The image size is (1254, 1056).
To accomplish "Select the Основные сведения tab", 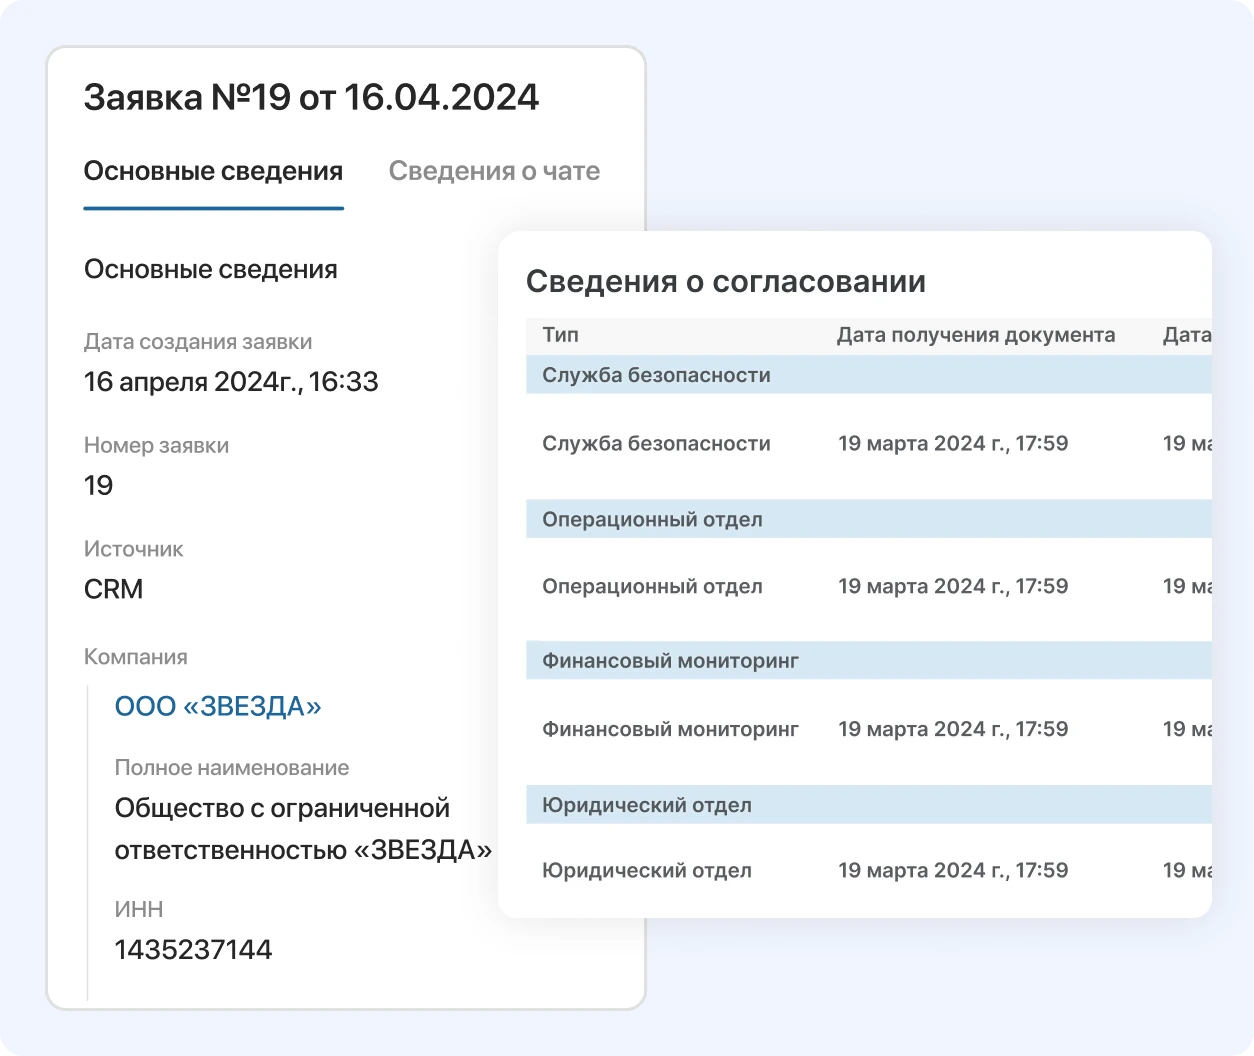I will [213, 171].
